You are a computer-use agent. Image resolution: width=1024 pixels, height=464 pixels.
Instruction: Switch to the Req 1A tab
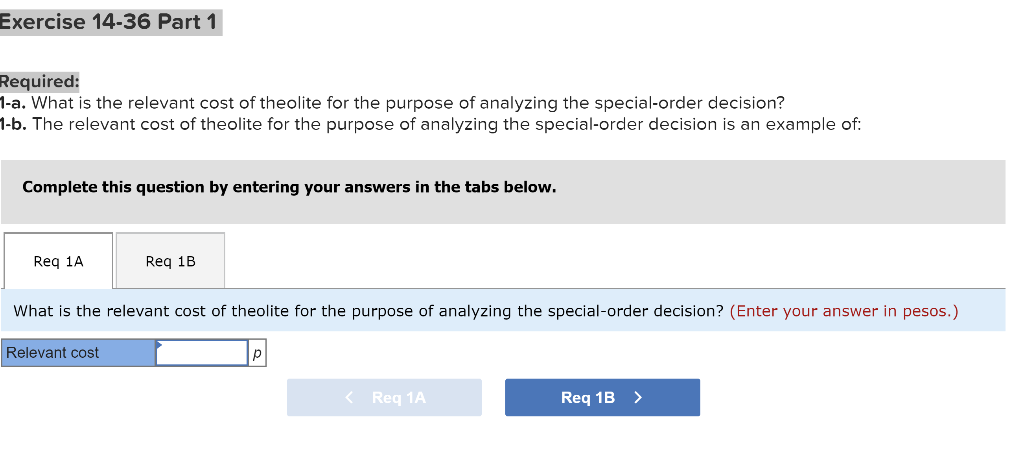point(58,261)
